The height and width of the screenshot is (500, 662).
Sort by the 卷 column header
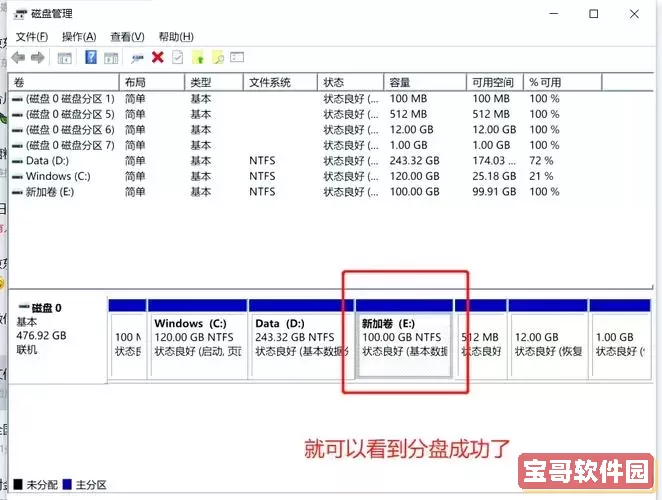coord(64,82)
